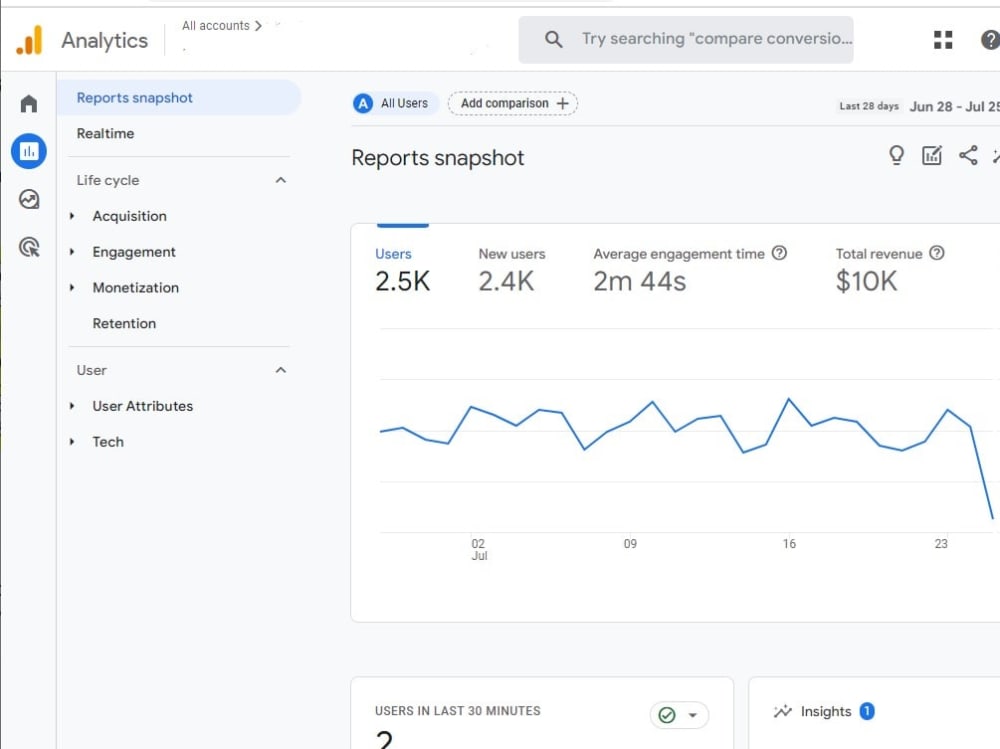Open the Explore icon in sidebar
1000x749 pixels.
click(x=29, y=199)
